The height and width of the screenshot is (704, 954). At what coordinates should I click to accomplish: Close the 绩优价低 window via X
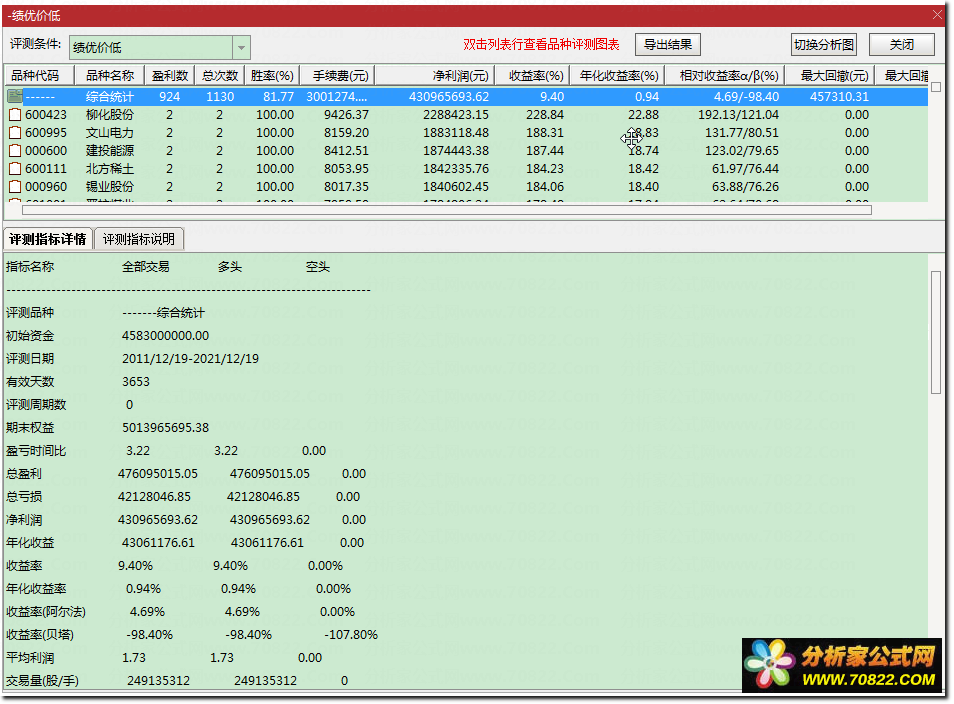coord(937,15)
